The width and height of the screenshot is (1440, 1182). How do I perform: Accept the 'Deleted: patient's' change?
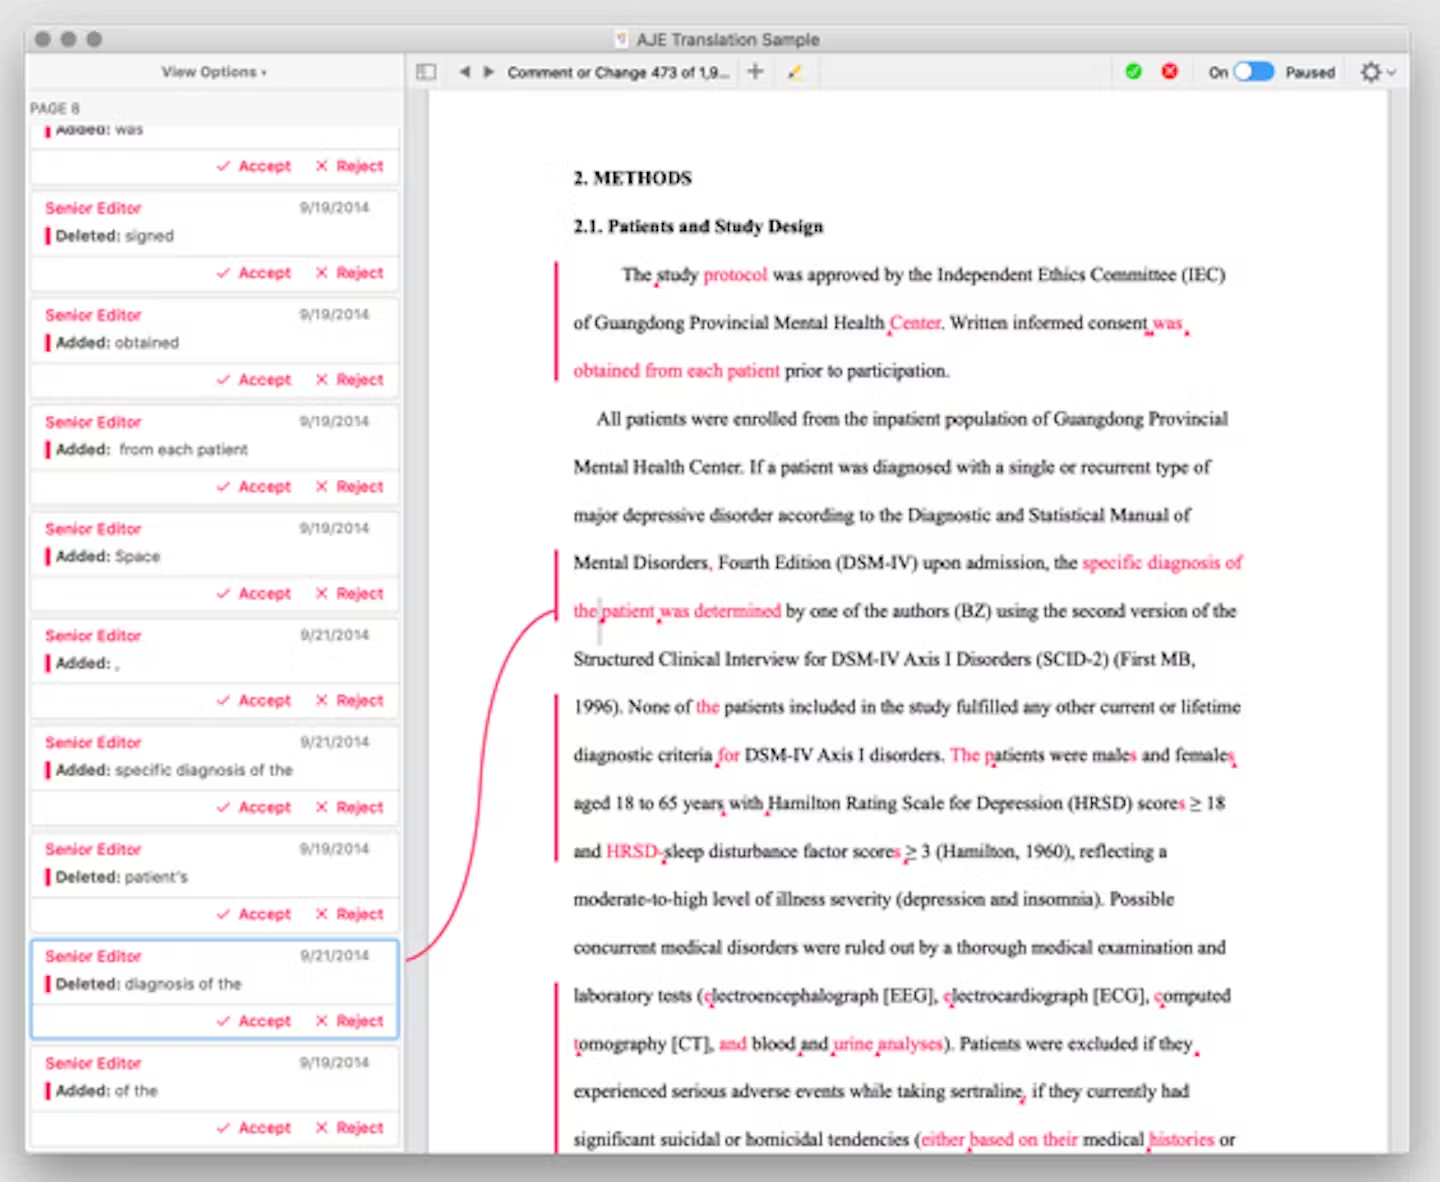tap(254, 915)
